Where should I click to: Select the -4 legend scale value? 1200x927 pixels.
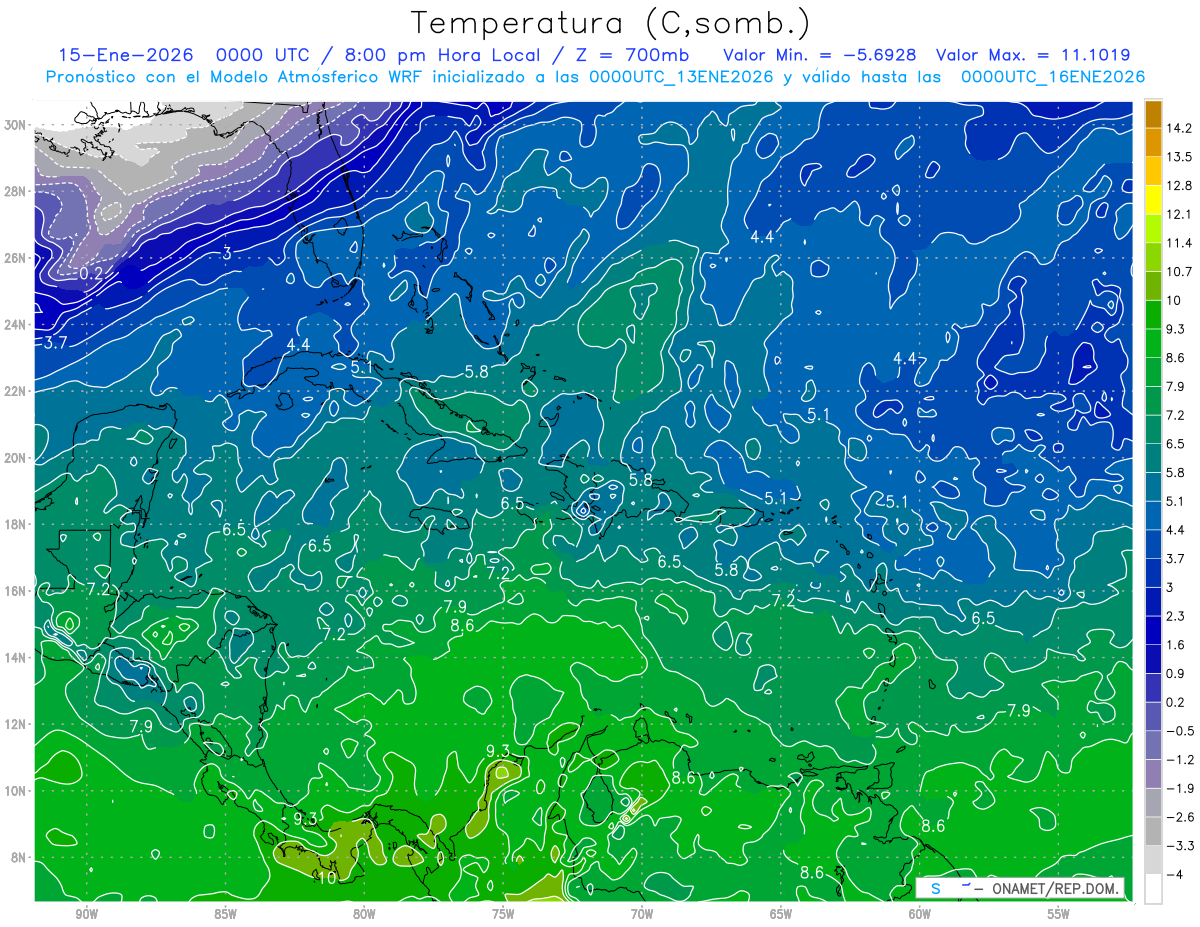click(1176, 874)
